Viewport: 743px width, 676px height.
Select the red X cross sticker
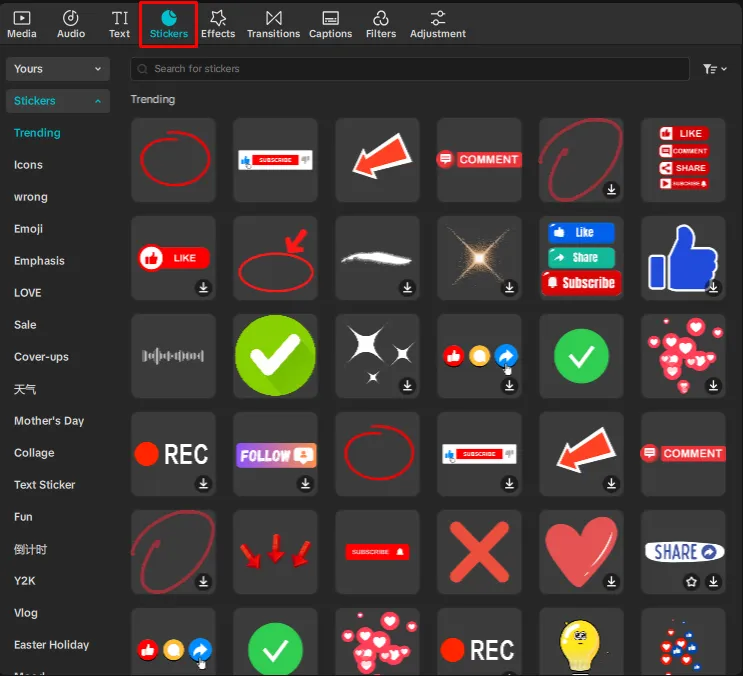point(479,552)
